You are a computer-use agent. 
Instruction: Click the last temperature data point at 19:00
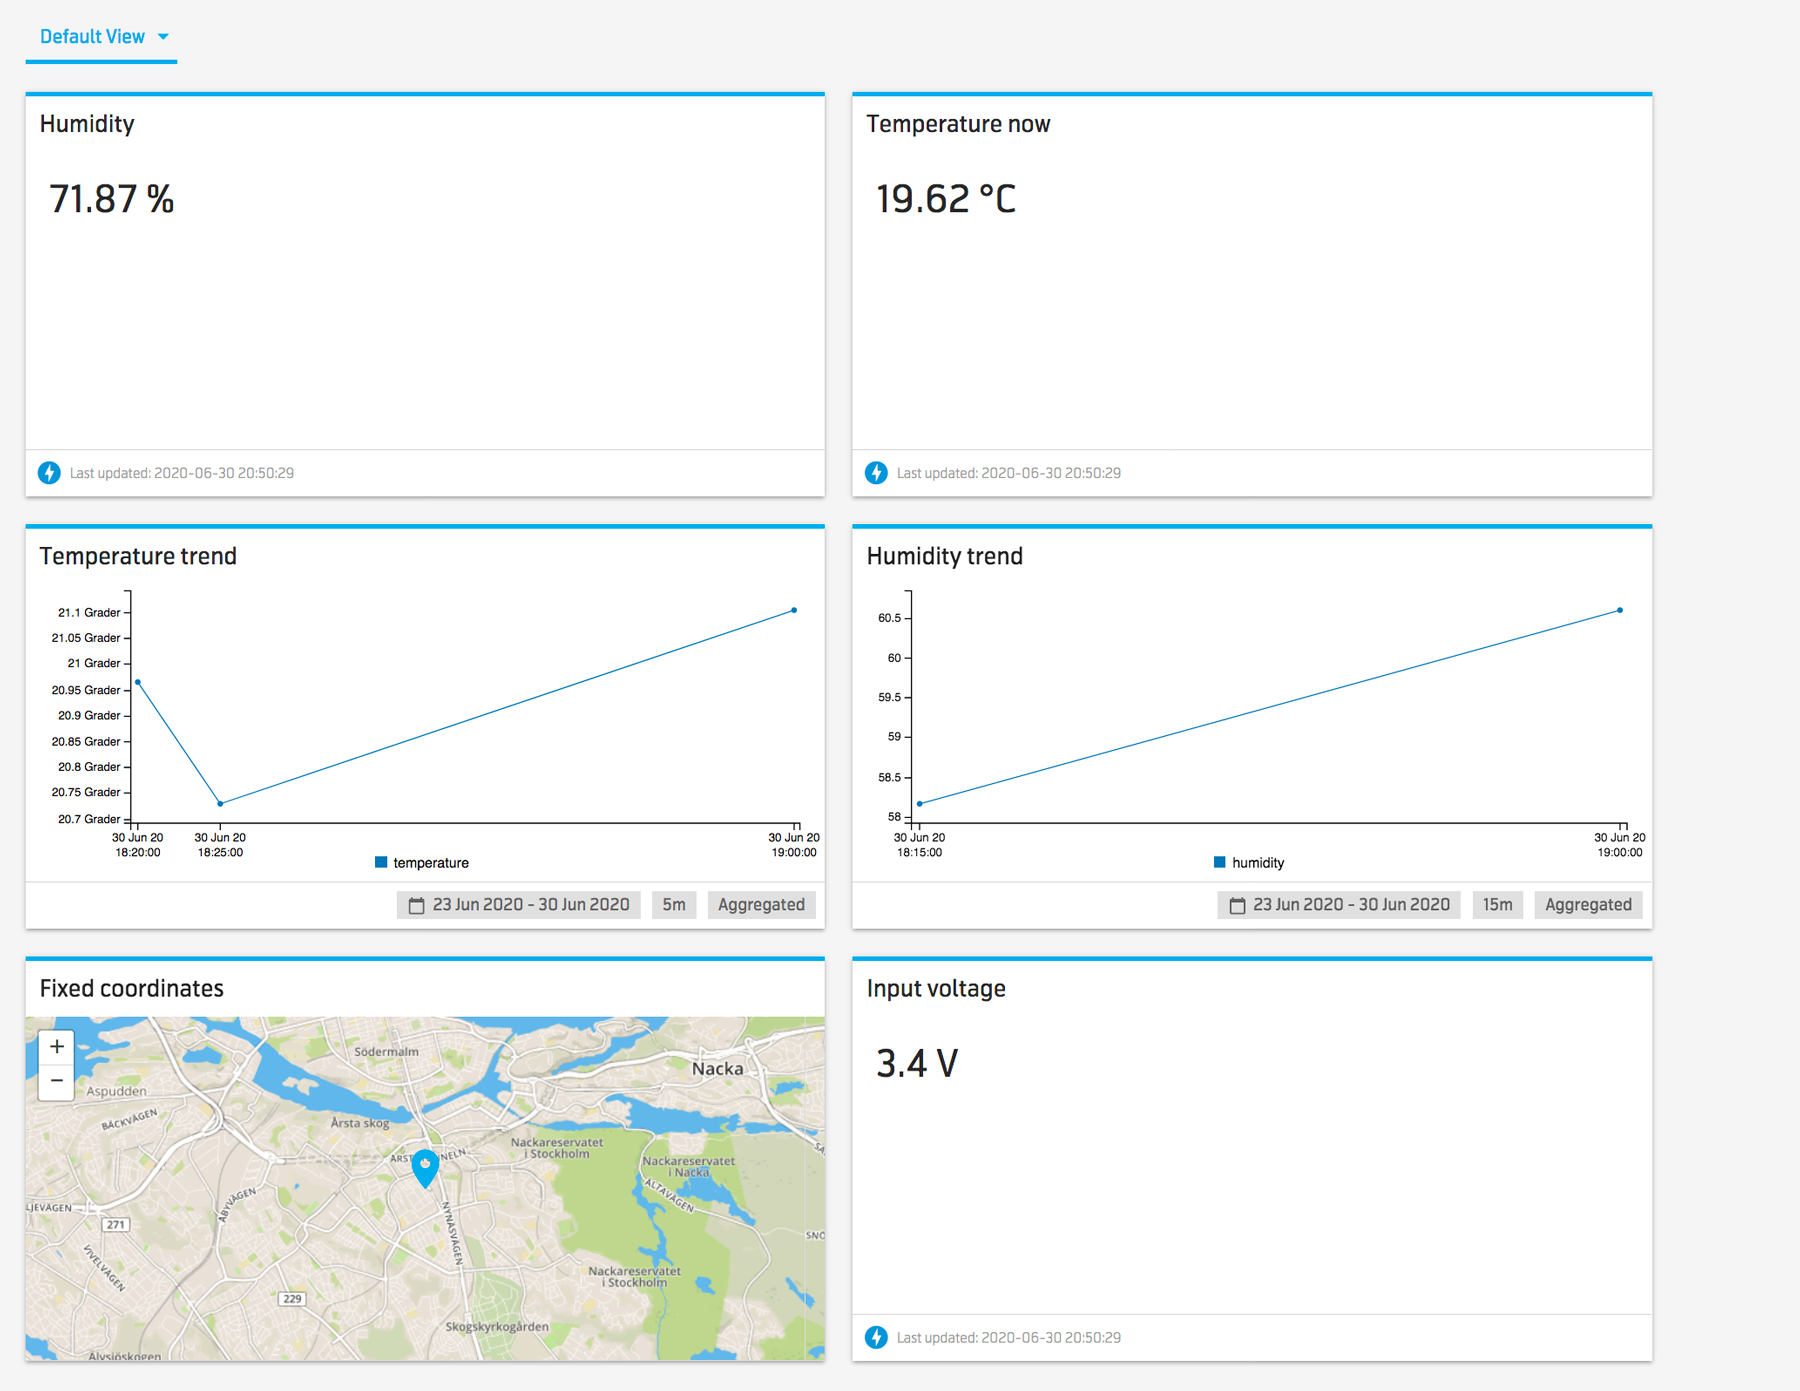click(x=794, y=610)
